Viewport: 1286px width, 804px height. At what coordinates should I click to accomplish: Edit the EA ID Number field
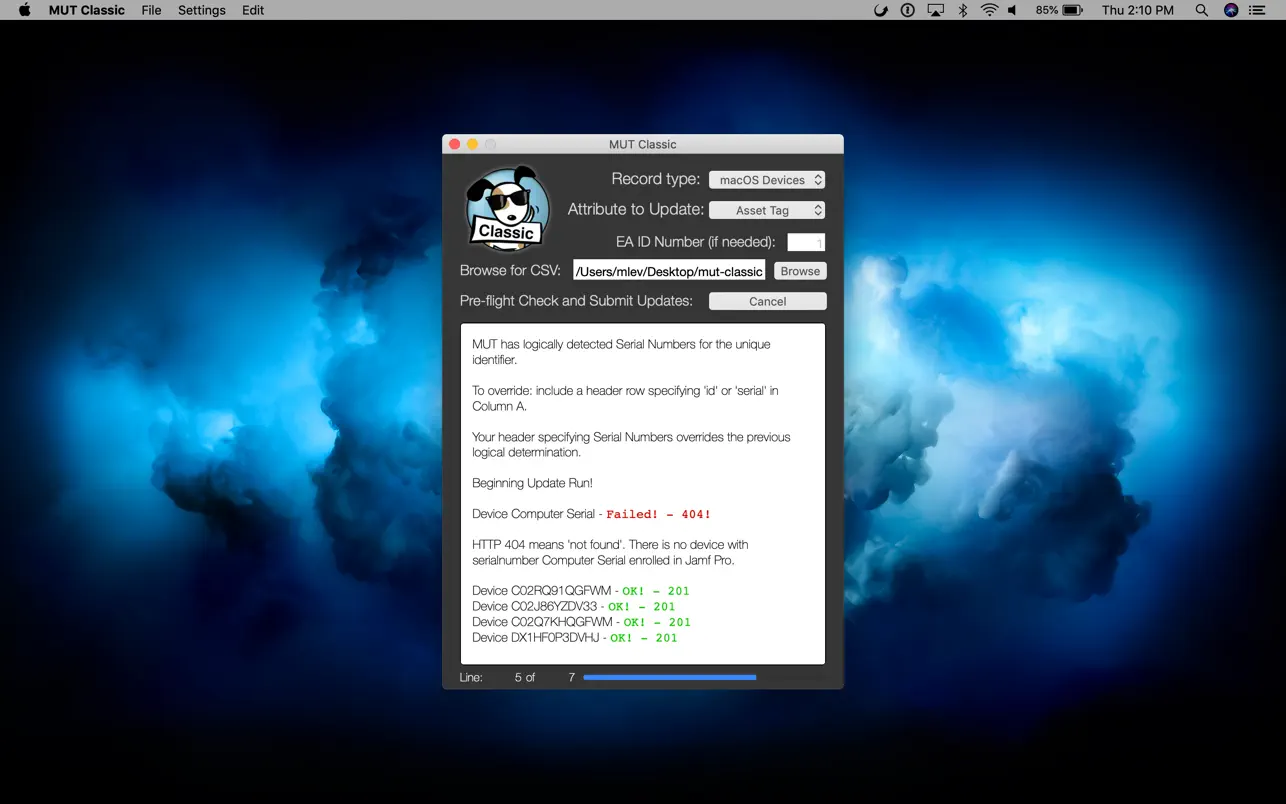[806, 241]
